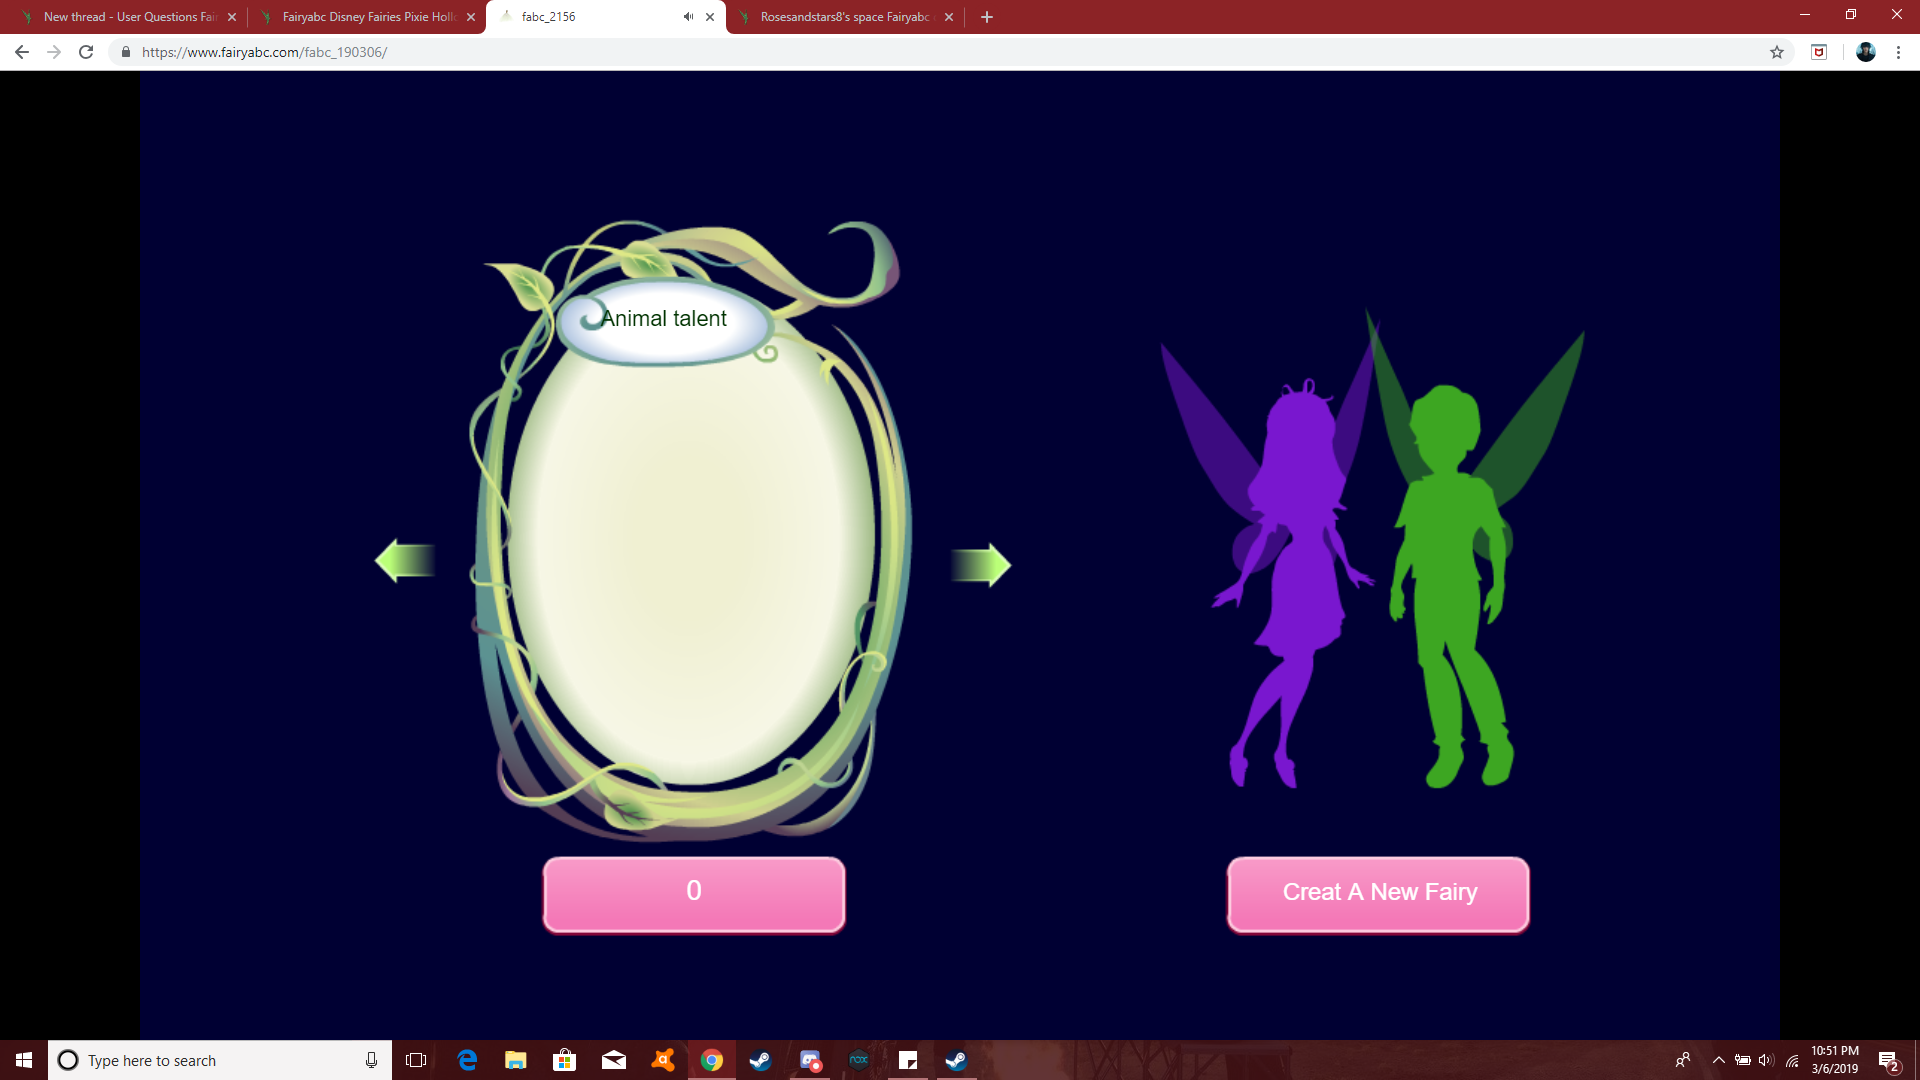The image size is (1920, 1080).
Task: Open Microsoft Store from the taskbar
Action: click(564, 1060)
